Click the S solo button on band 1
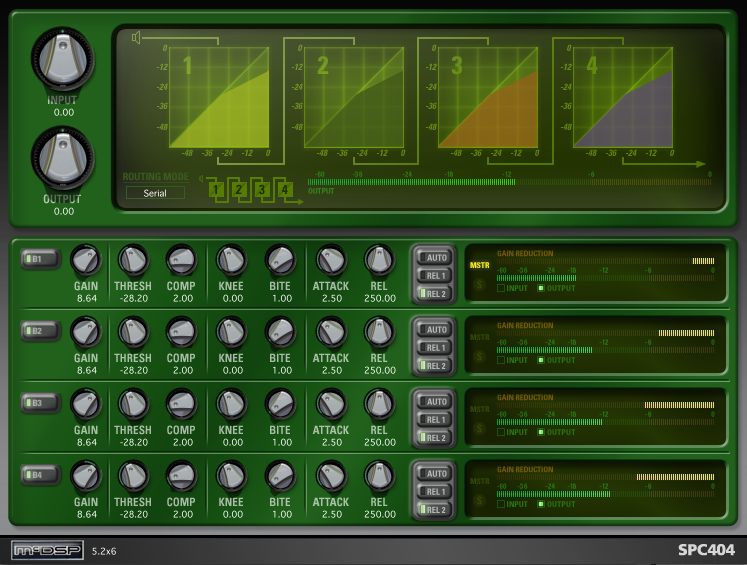Image resolution: width=747 pixels, height=565 pixels. pyautogui.click(x=479, y=285)
